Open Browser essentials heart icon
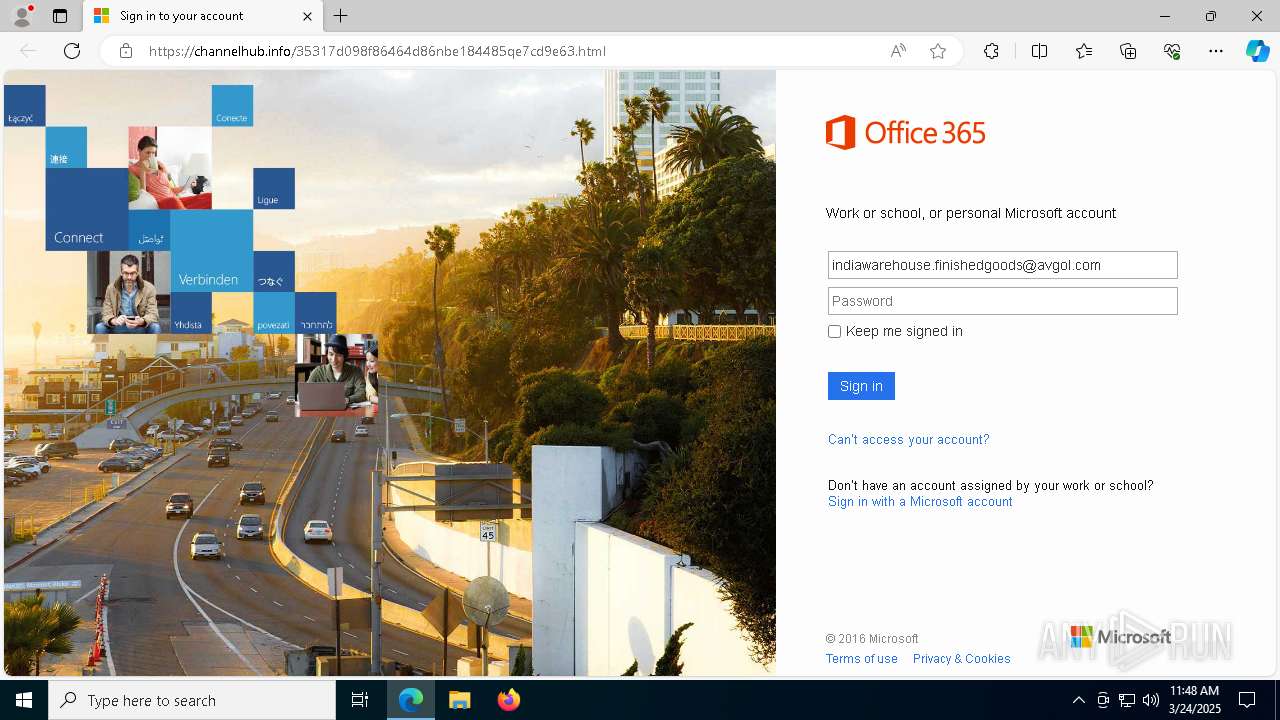This screenshot has width=1280, height=720. tap(1172, 51)
